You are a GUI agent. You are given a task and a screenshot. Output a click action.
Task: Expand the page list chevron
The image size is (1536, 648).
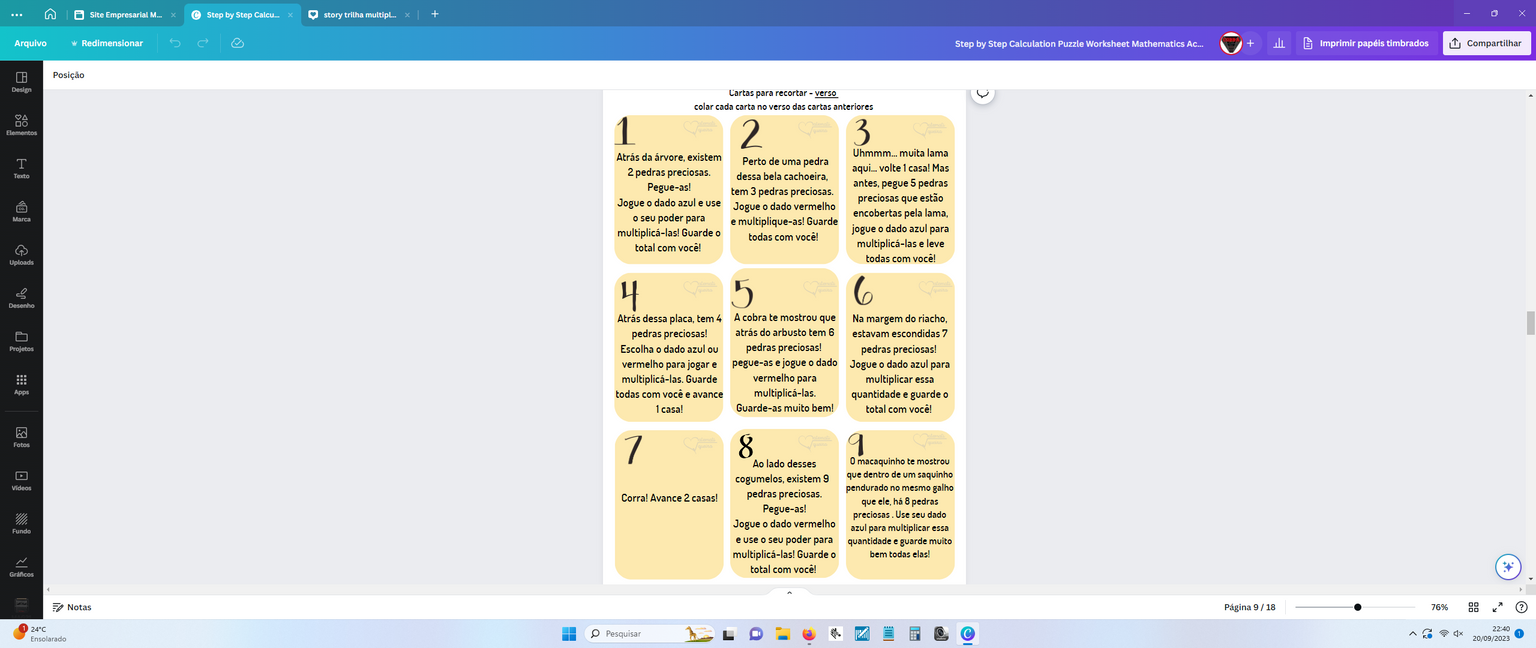(x=789, y=593)
